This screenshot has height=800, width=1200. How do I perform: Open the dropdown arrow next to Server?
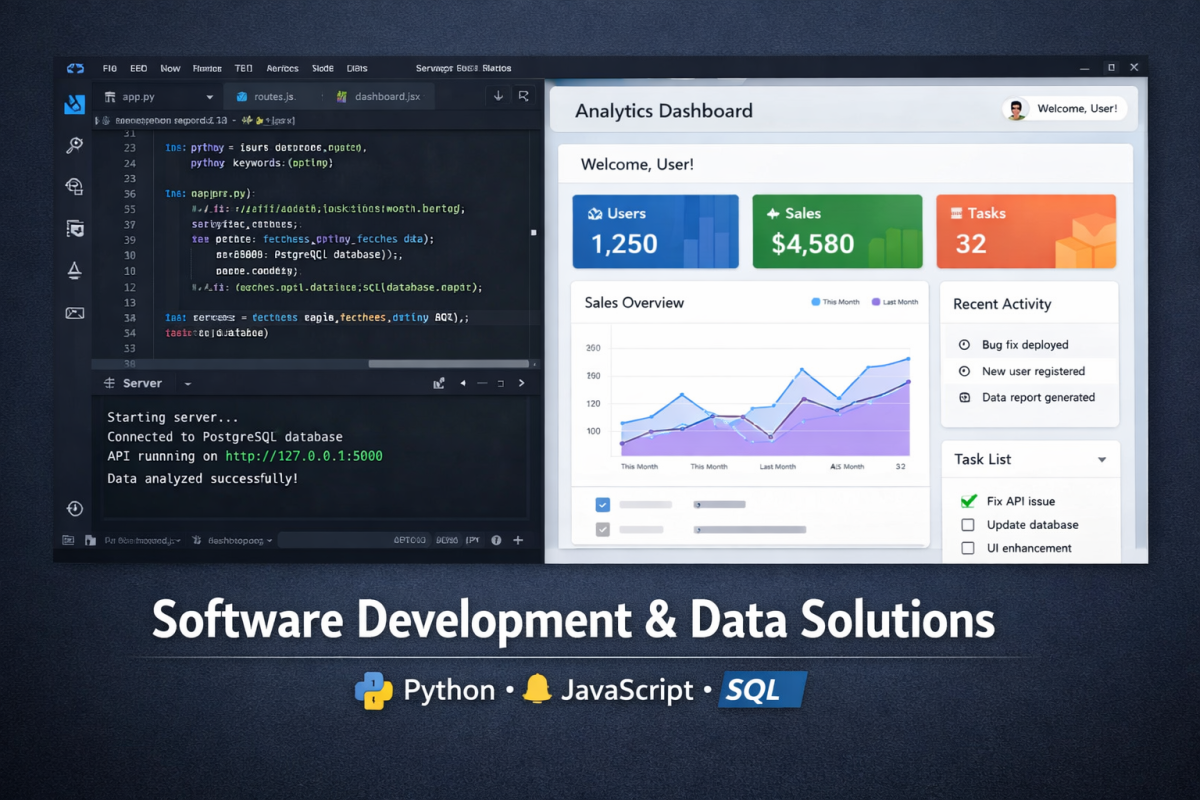click(188, 384)
